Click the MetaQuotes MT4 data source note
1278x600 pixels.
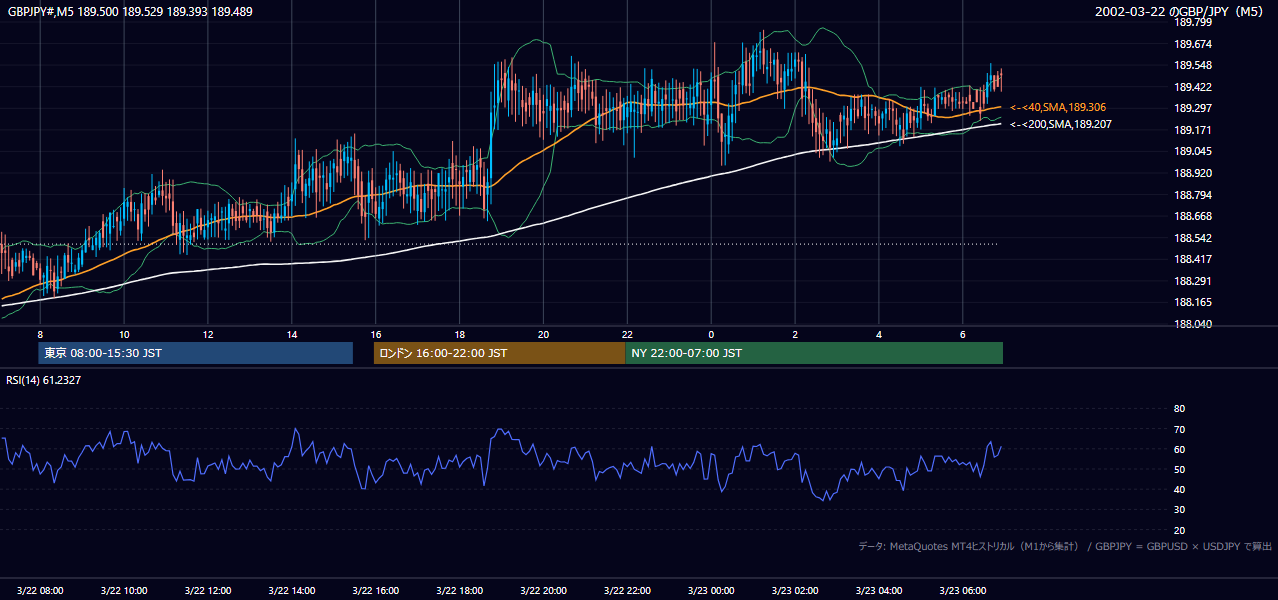click(x=1065, y=546)
